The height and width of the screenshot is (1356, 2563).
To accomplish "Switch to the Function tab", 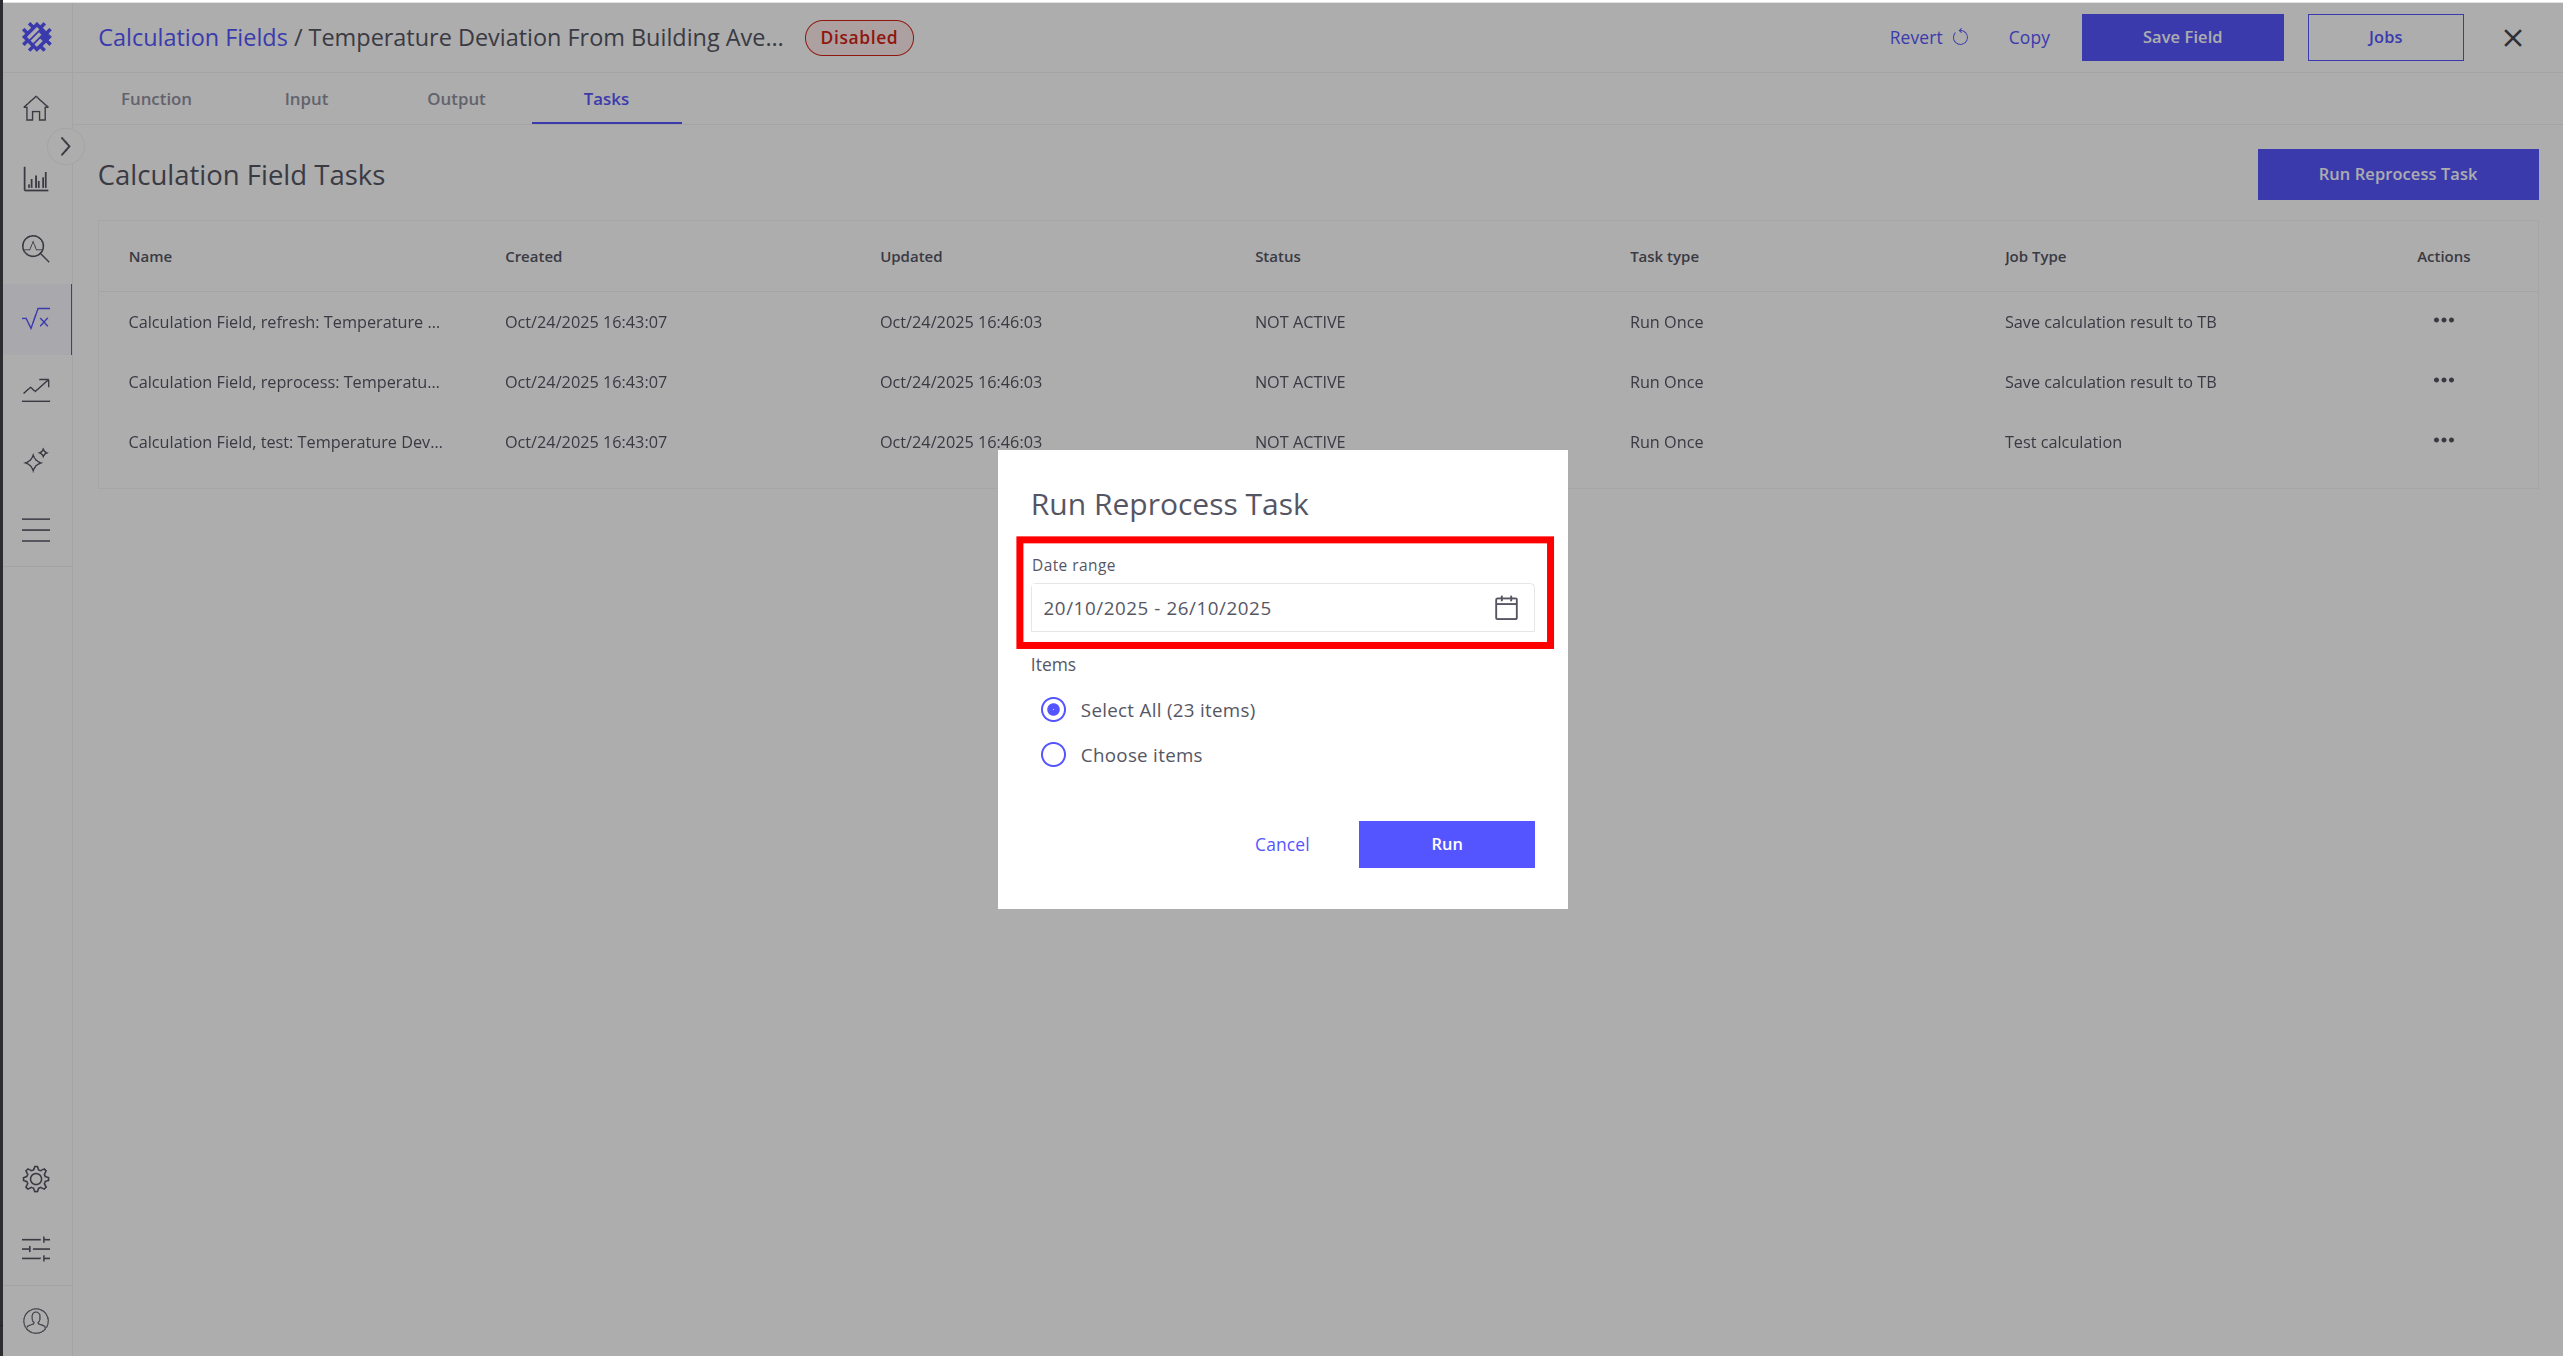I will (156, 99).
